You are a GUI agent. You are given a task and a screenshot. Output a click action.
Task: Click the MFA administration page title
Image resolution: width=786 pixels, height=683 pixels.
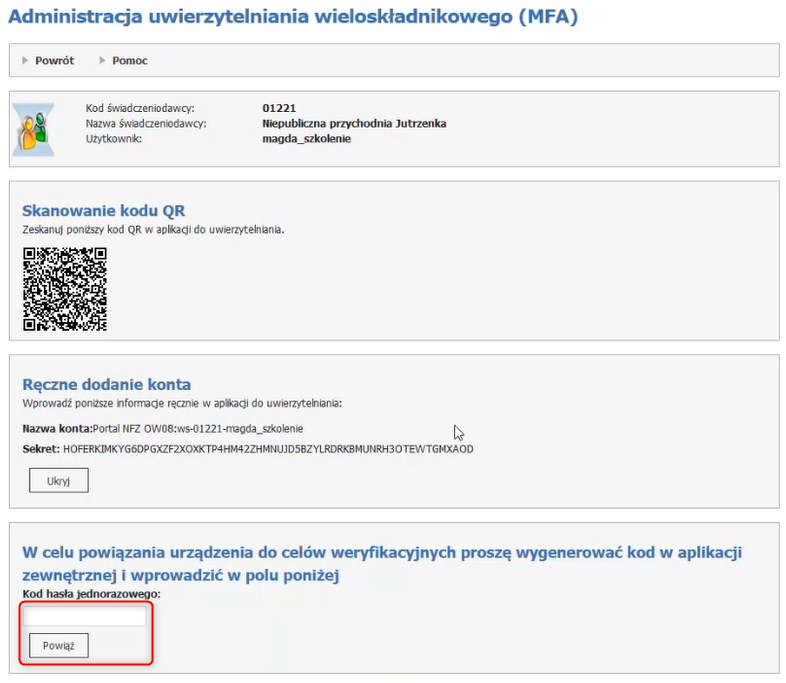[292, 17]
